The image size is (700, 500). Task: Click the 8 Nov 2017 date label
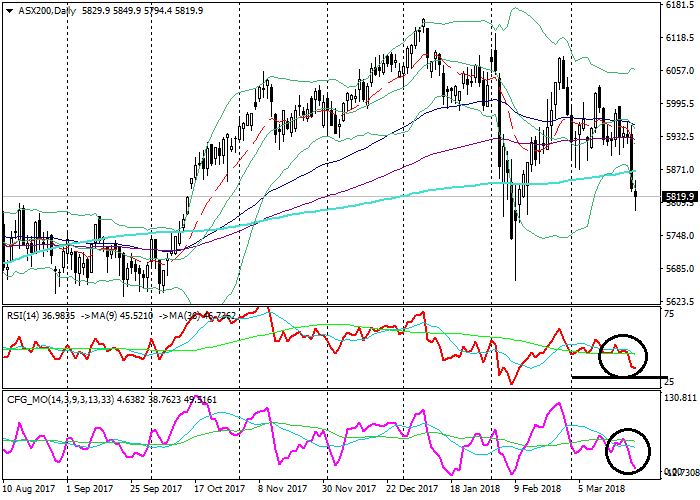[283, 489]
